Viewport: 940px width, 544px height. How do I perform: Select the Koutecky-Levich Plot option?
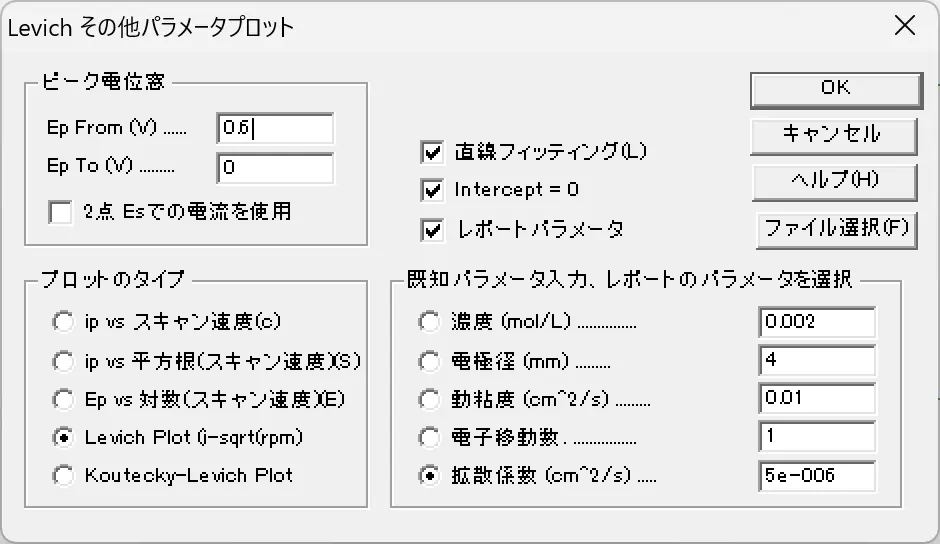[x=64, y=476]
